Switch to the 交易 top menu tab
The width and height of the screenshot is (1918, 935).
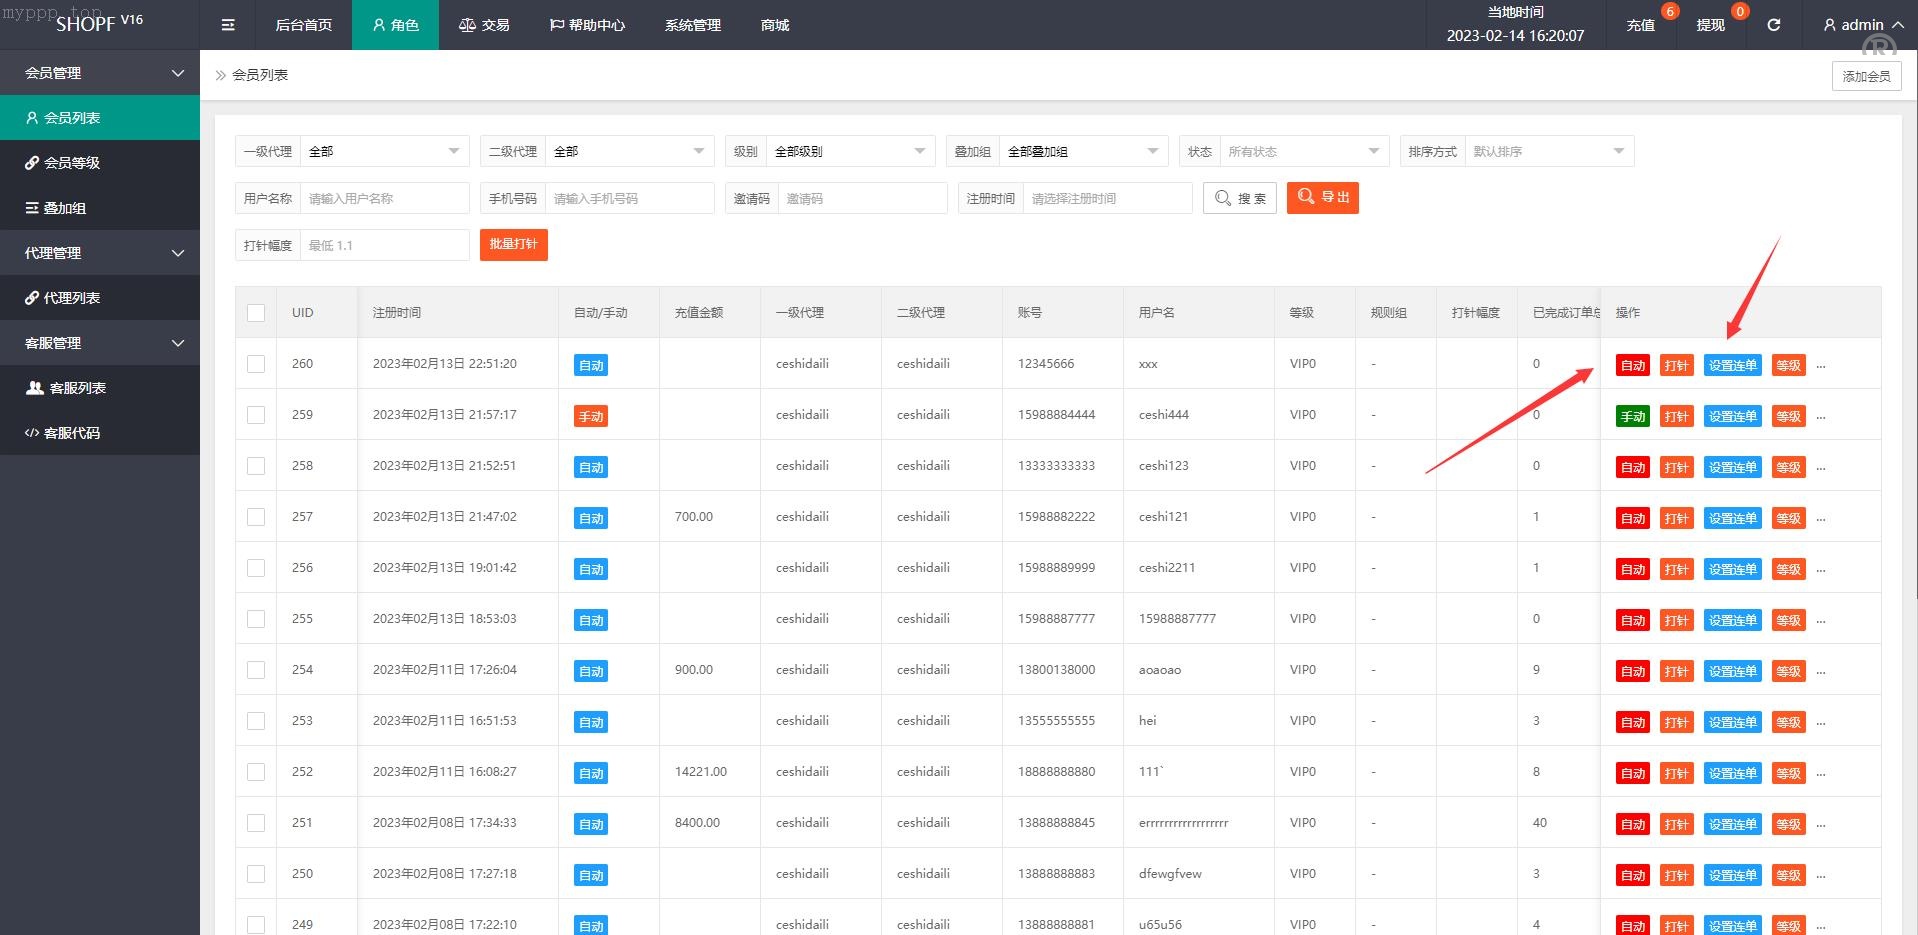(x=484, y=25)
